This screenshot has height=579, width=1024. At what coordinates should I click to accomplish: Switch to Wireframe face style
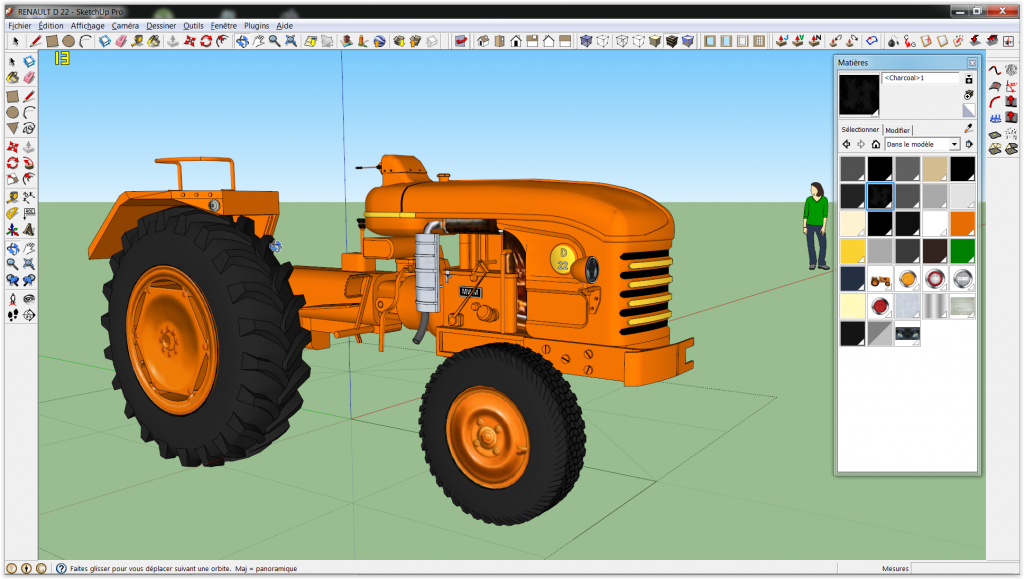(x=621, y=41)
